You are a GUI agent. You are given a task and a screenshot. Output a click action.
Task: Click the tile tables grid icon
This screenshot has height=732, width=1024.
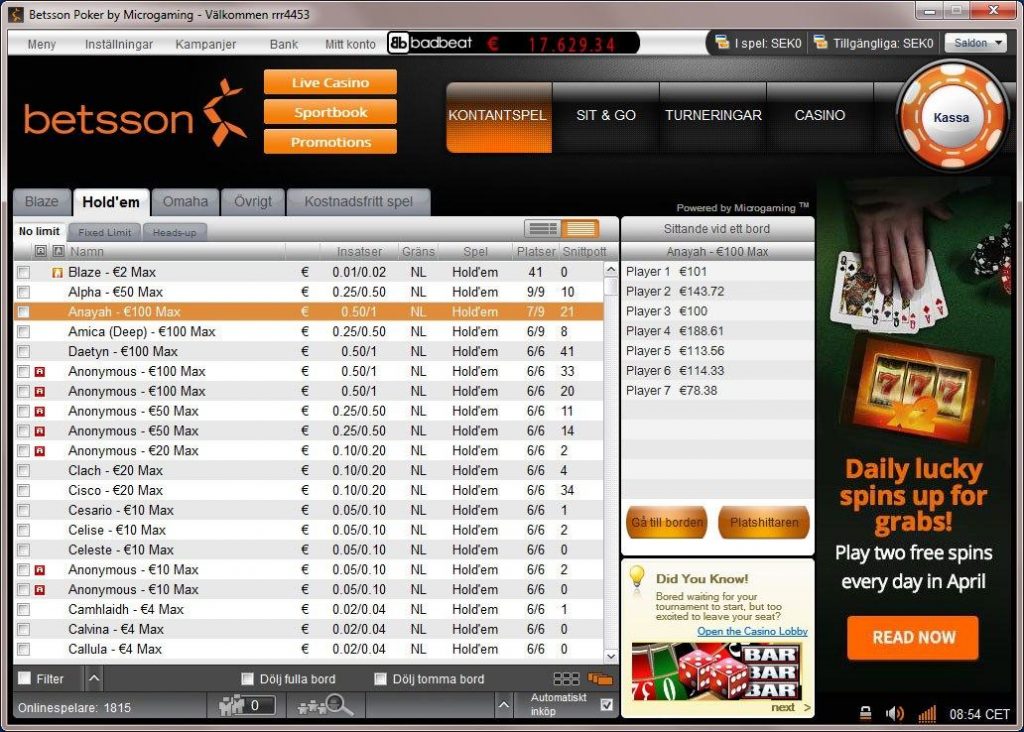[x=566, y=679]
